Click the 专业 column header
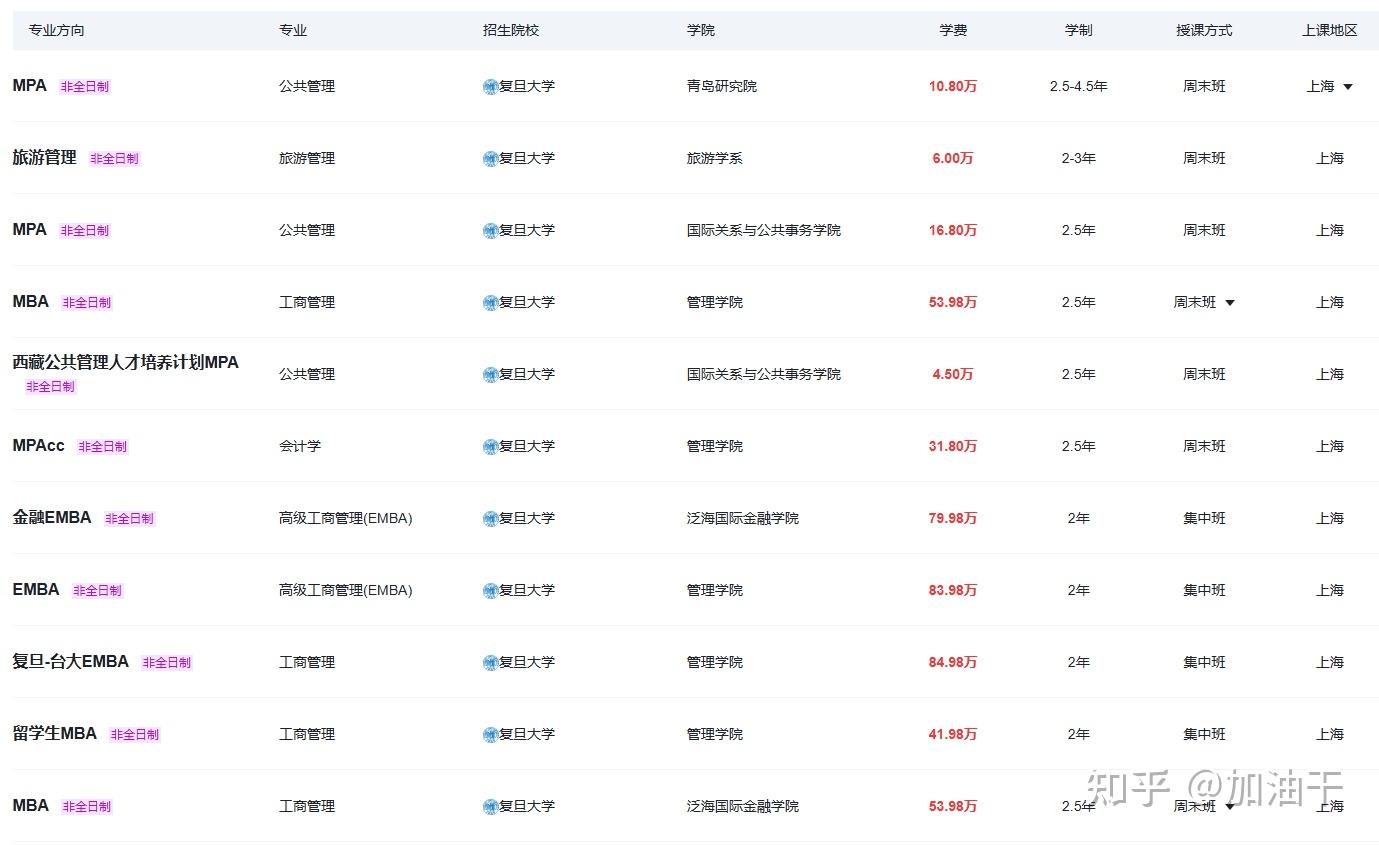 pos(293,30)
